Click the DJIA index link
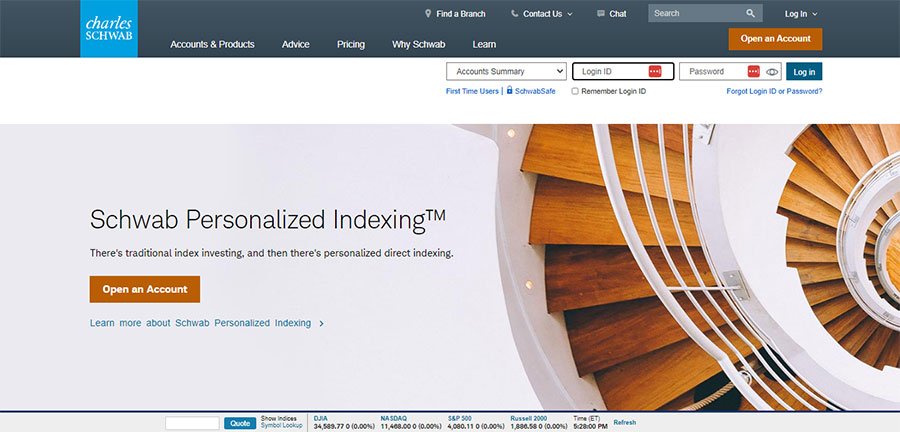 (x=320, y=419)
